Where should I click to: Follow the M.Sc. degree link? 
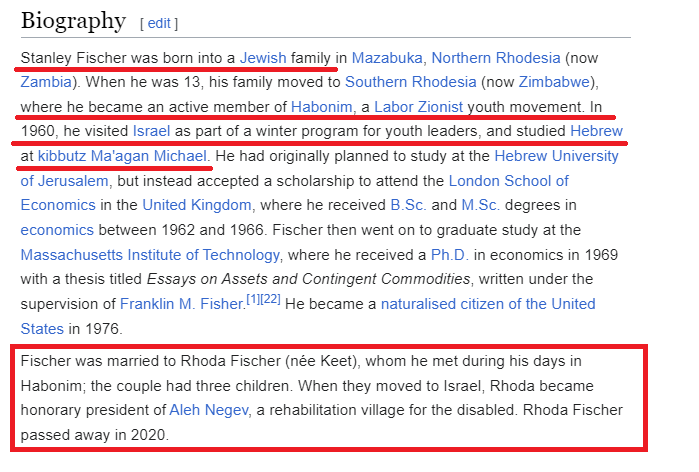(x=482, y=205)
